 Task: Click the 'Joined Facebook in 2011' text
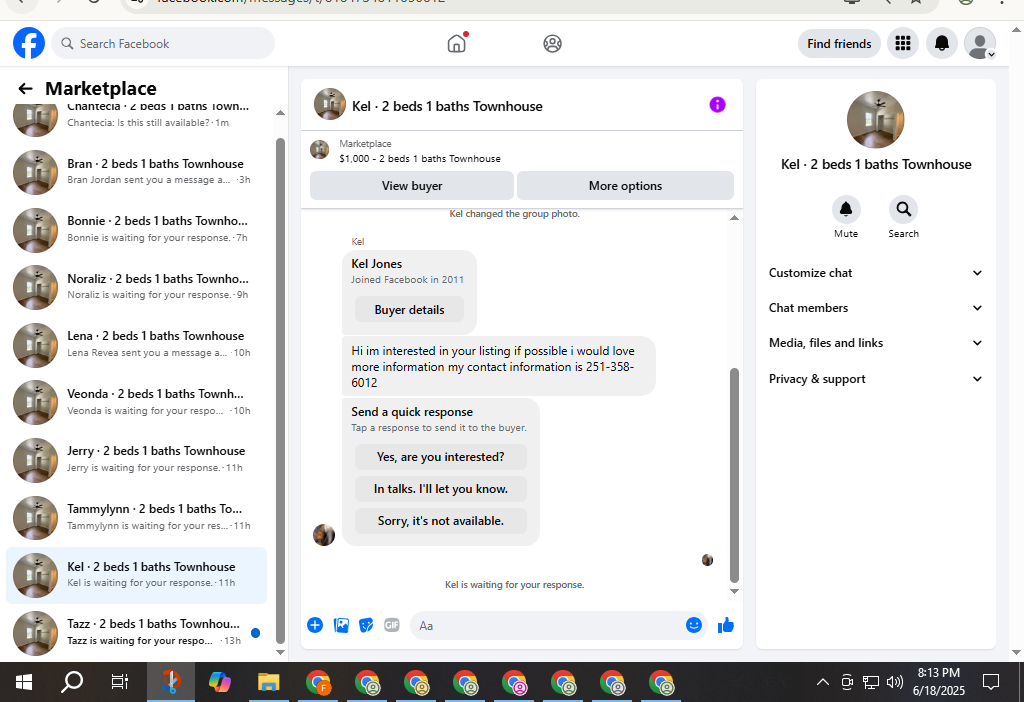click(408, 279)
